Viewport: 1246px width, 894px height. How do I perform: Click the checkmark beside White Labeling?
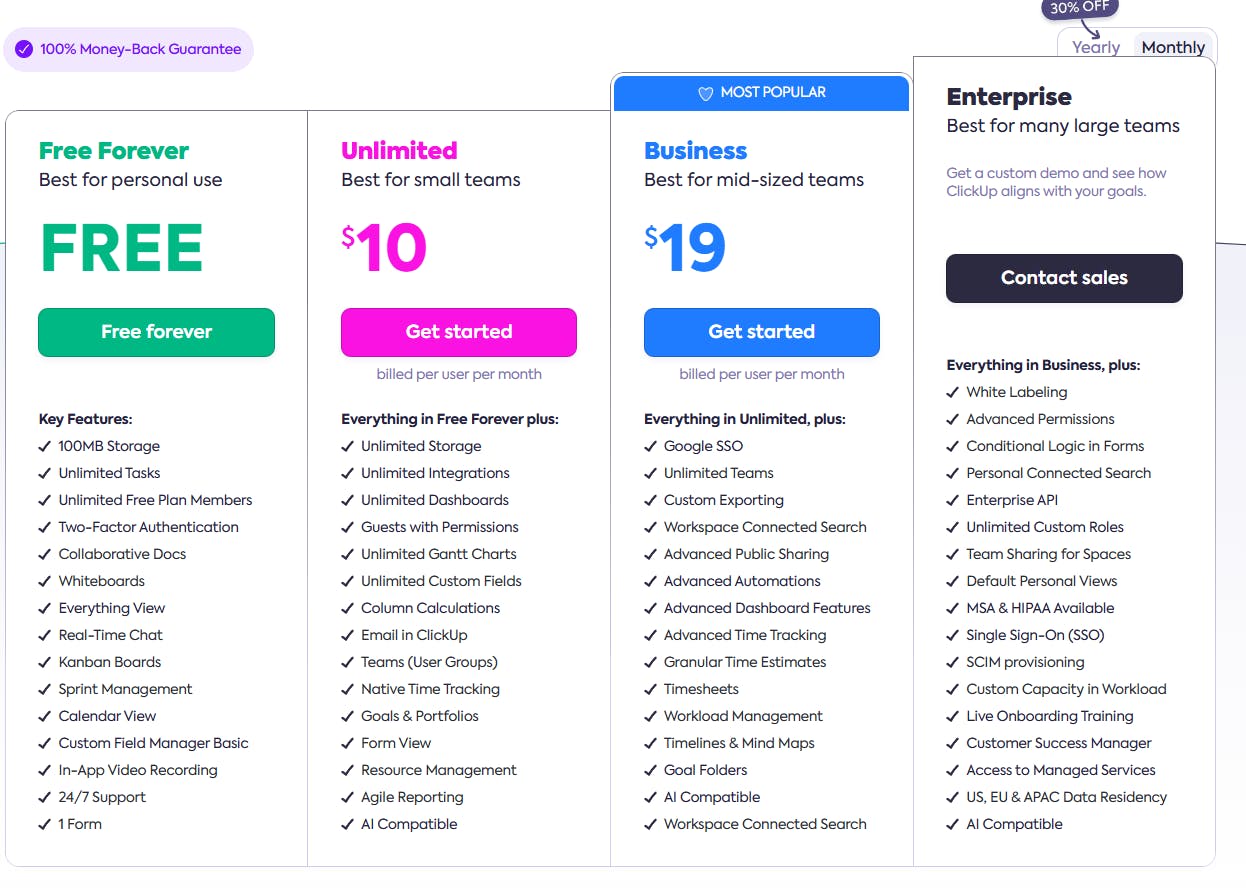pos(952,392)
